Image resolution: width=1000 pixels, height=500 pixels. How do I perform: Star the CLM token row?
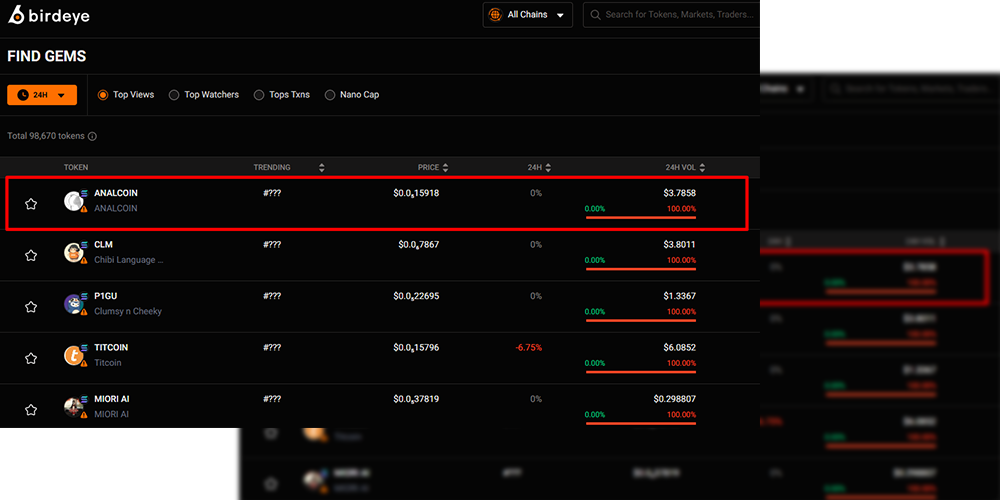click(x=31, y=255)
